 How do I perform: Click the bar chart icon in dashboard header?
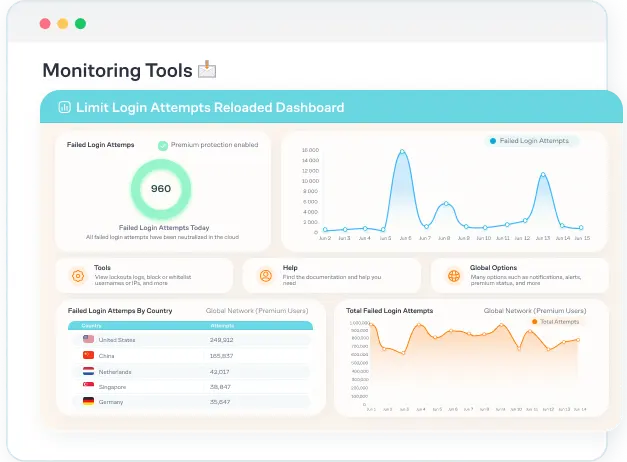tap(64, 107)
